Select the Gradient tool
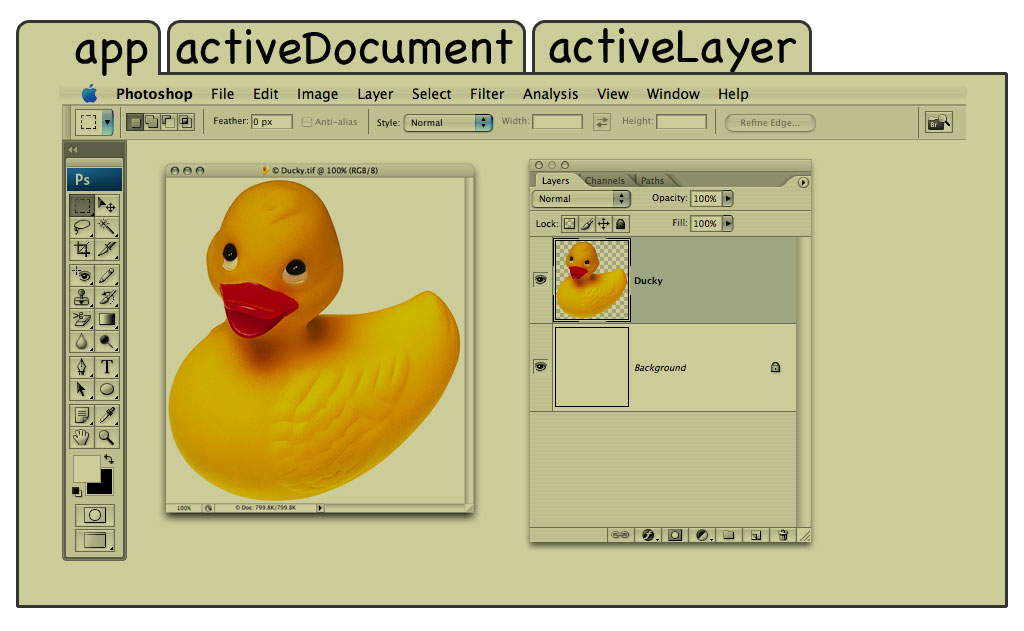 point(106,319)
